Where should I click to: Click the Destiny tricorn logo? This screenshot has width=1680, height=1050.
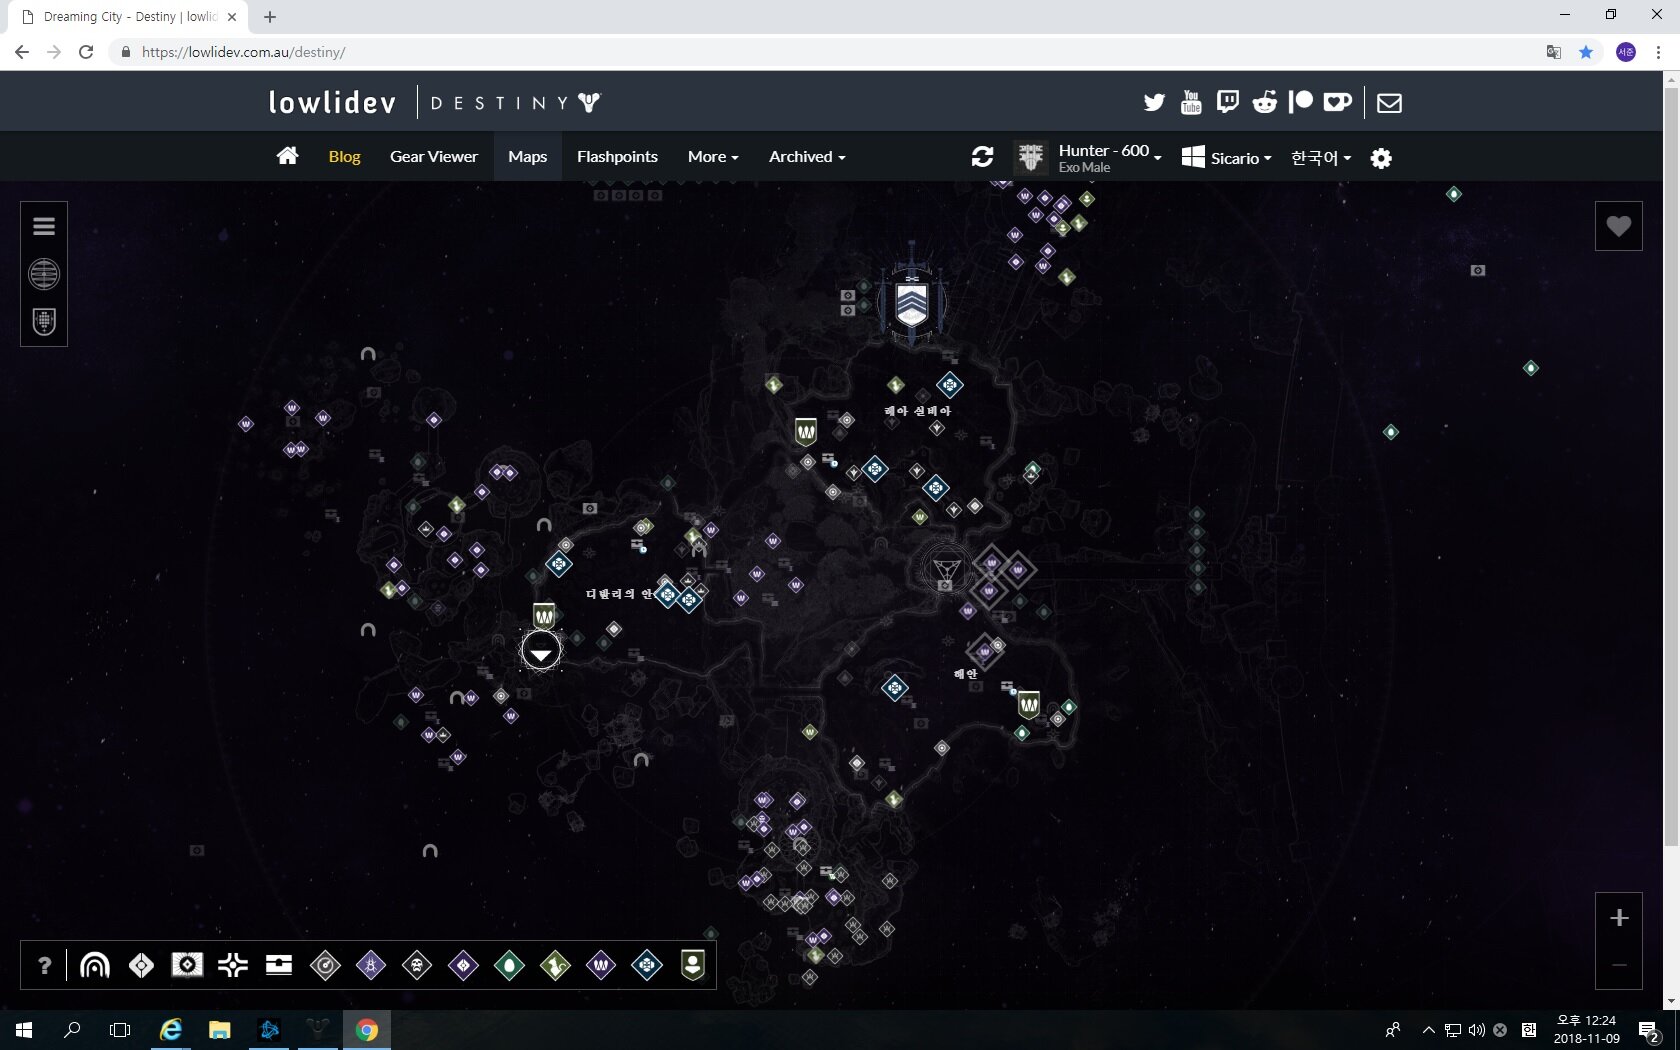[x=589, y=102]
